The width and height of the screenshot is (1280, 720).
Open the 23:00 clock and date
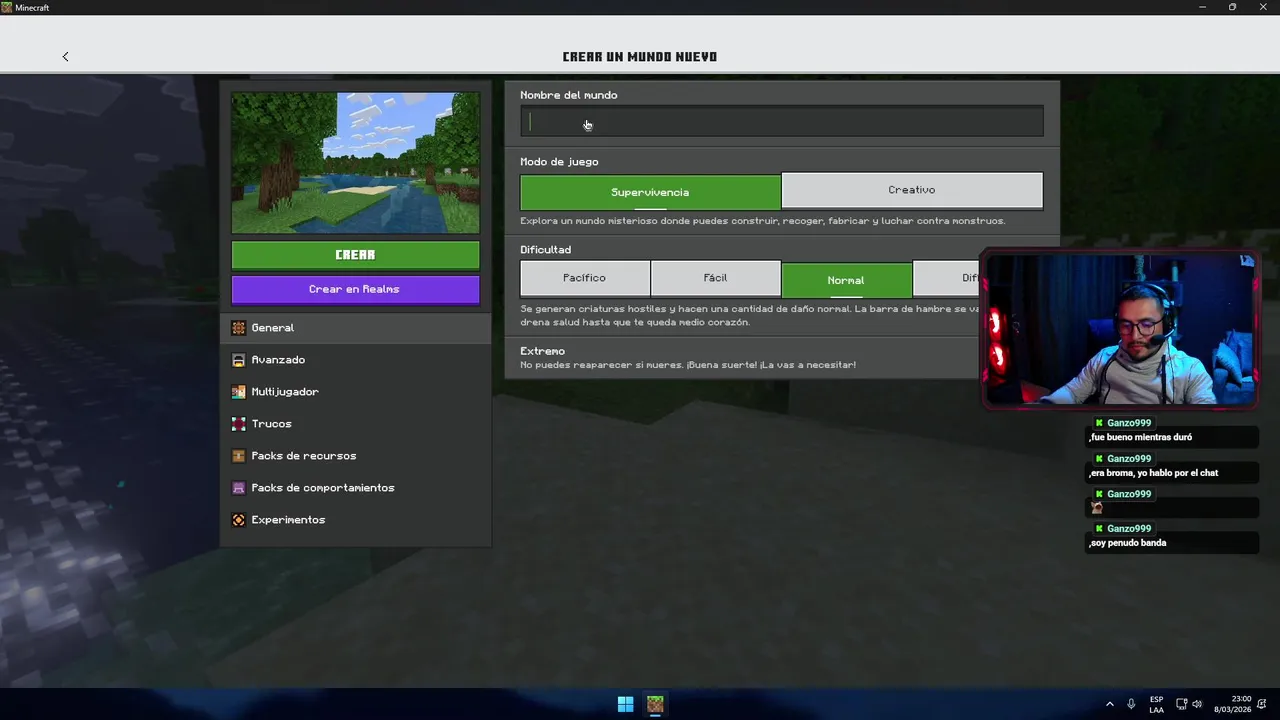coord(1232,704)
